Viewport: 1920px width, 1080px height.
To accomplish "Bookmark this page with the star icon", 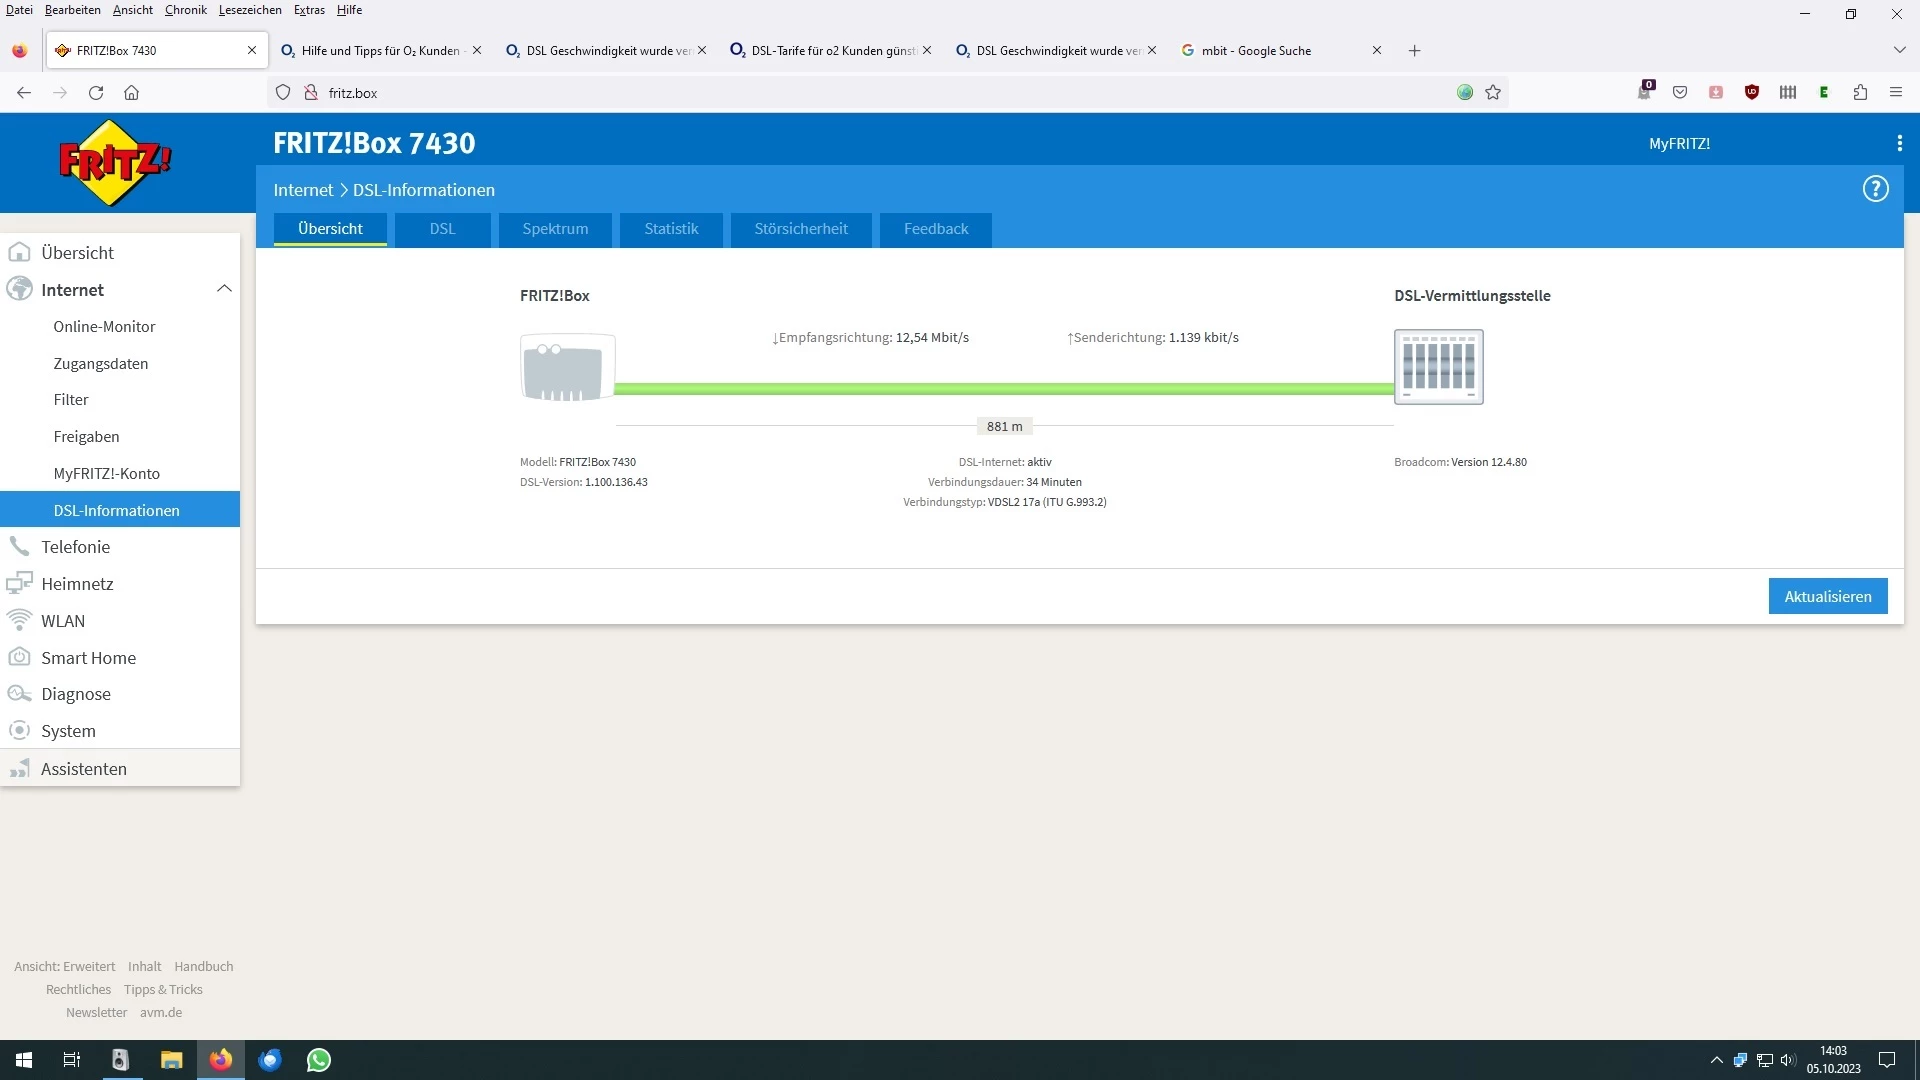I will (x=1493, y=93).
